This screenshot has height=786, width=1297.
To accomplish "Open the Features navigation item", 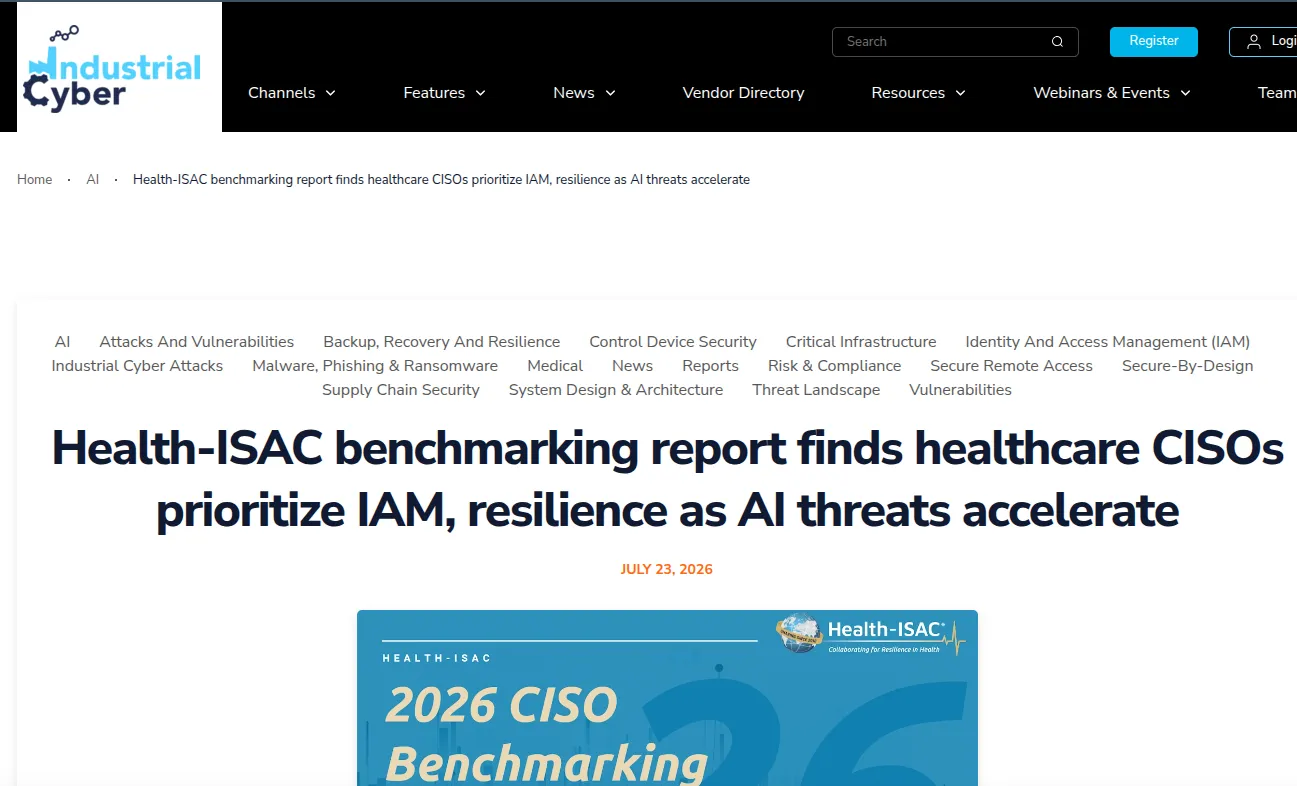I will (434, 93).
